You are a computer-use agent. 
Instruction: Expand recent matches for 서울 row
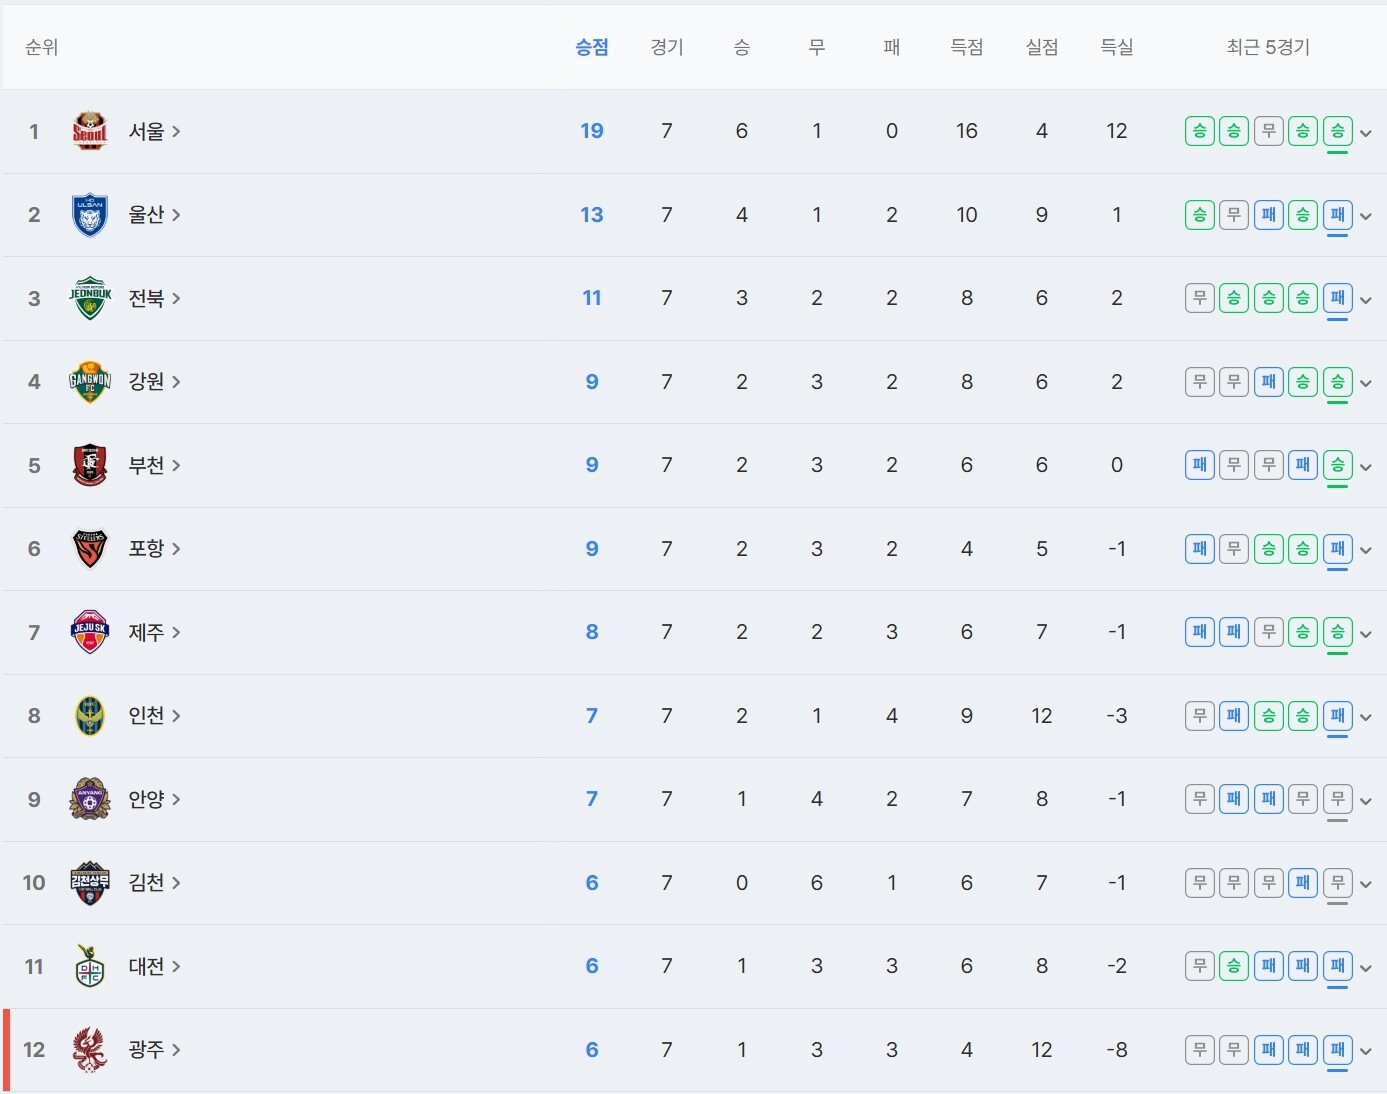1366,132
